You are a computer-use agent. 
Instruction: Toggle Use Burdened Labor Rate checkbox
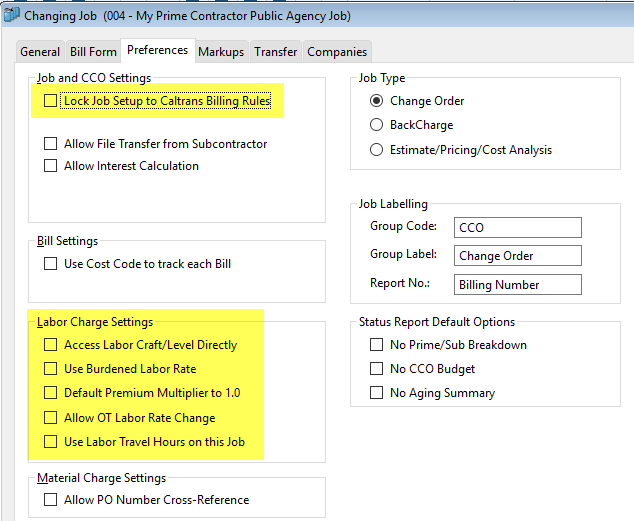(51, 369)
